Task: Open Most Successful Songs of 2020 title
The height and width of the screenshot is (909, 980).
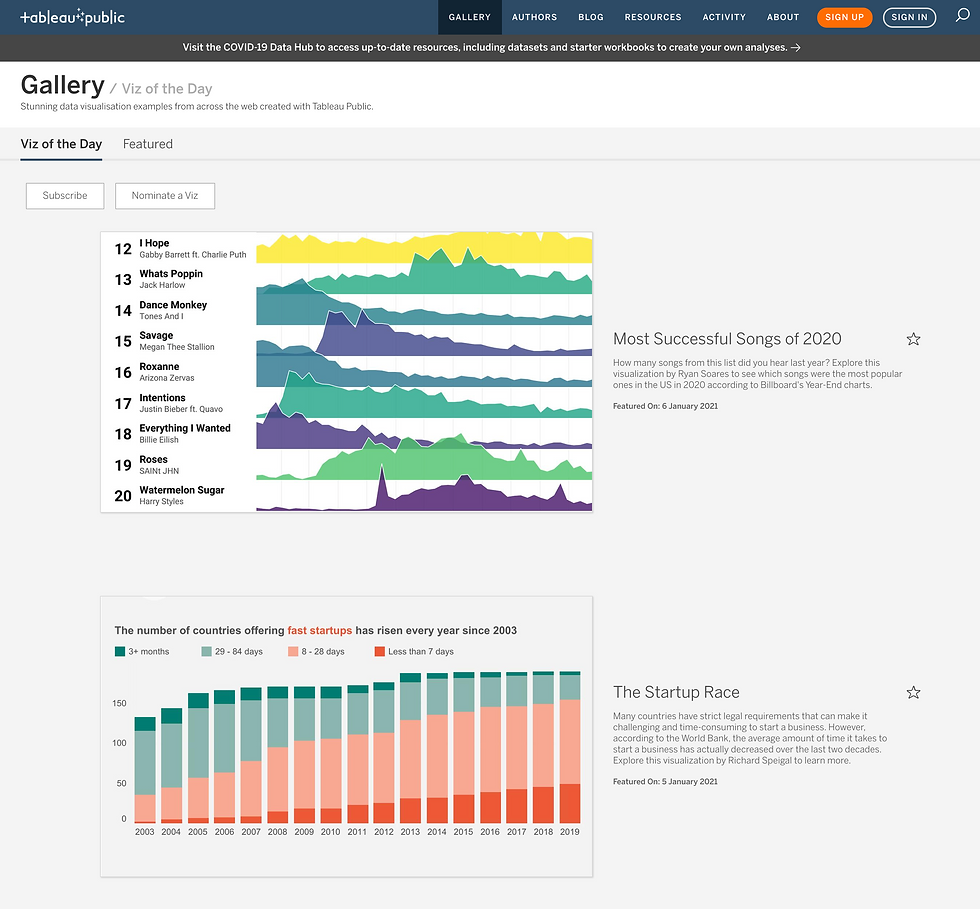Action: pos(727,339)
